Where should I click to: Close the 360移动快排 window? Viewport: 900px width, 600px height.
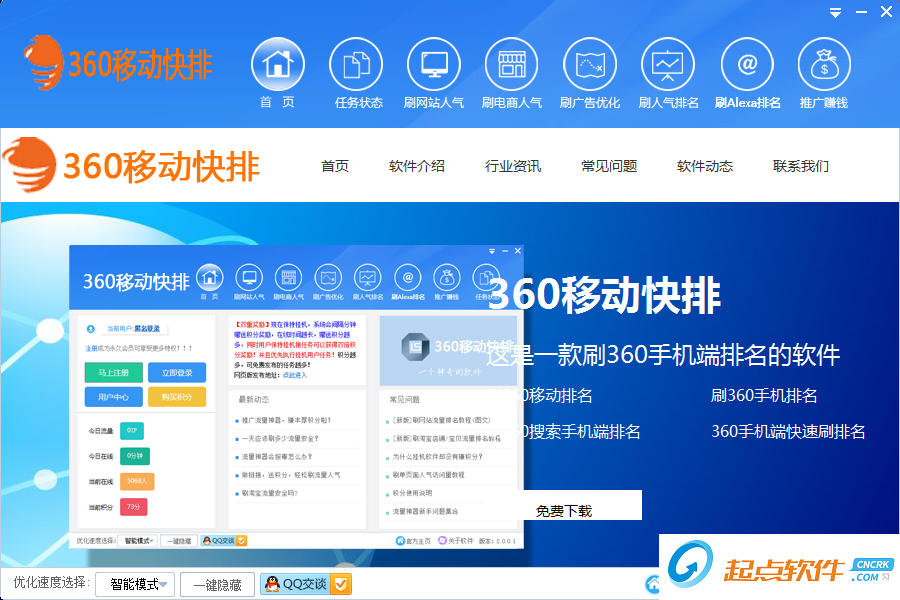coord(886,12)
